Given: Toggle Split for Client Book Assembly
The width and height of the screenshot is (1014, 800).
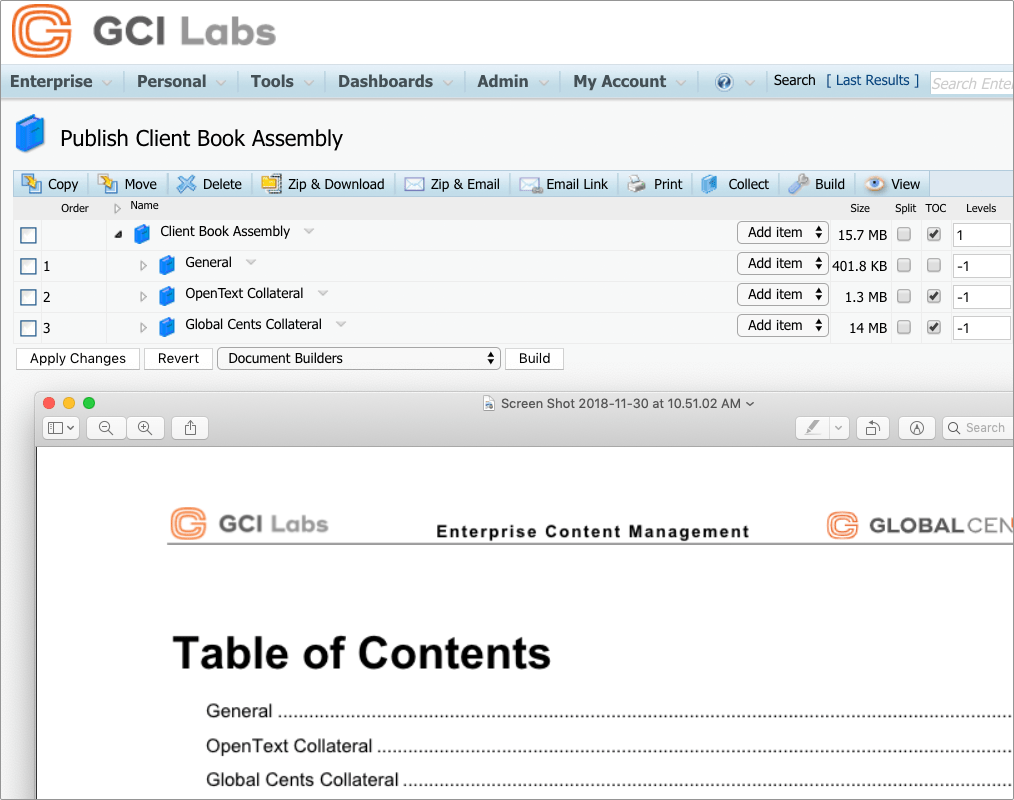Looking at the screenshot, I should coord(904,233).
